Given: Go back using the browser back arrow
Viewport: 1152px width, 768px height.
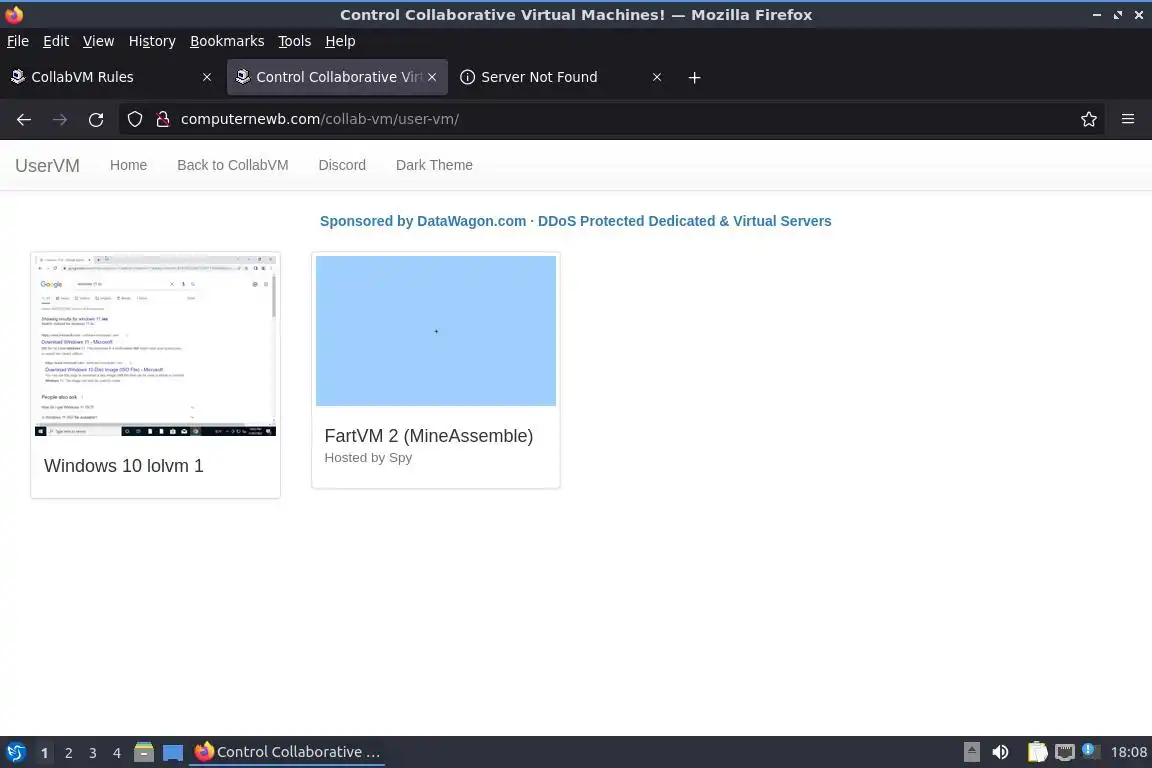Looking at the screenshot, I should point(24,119).
